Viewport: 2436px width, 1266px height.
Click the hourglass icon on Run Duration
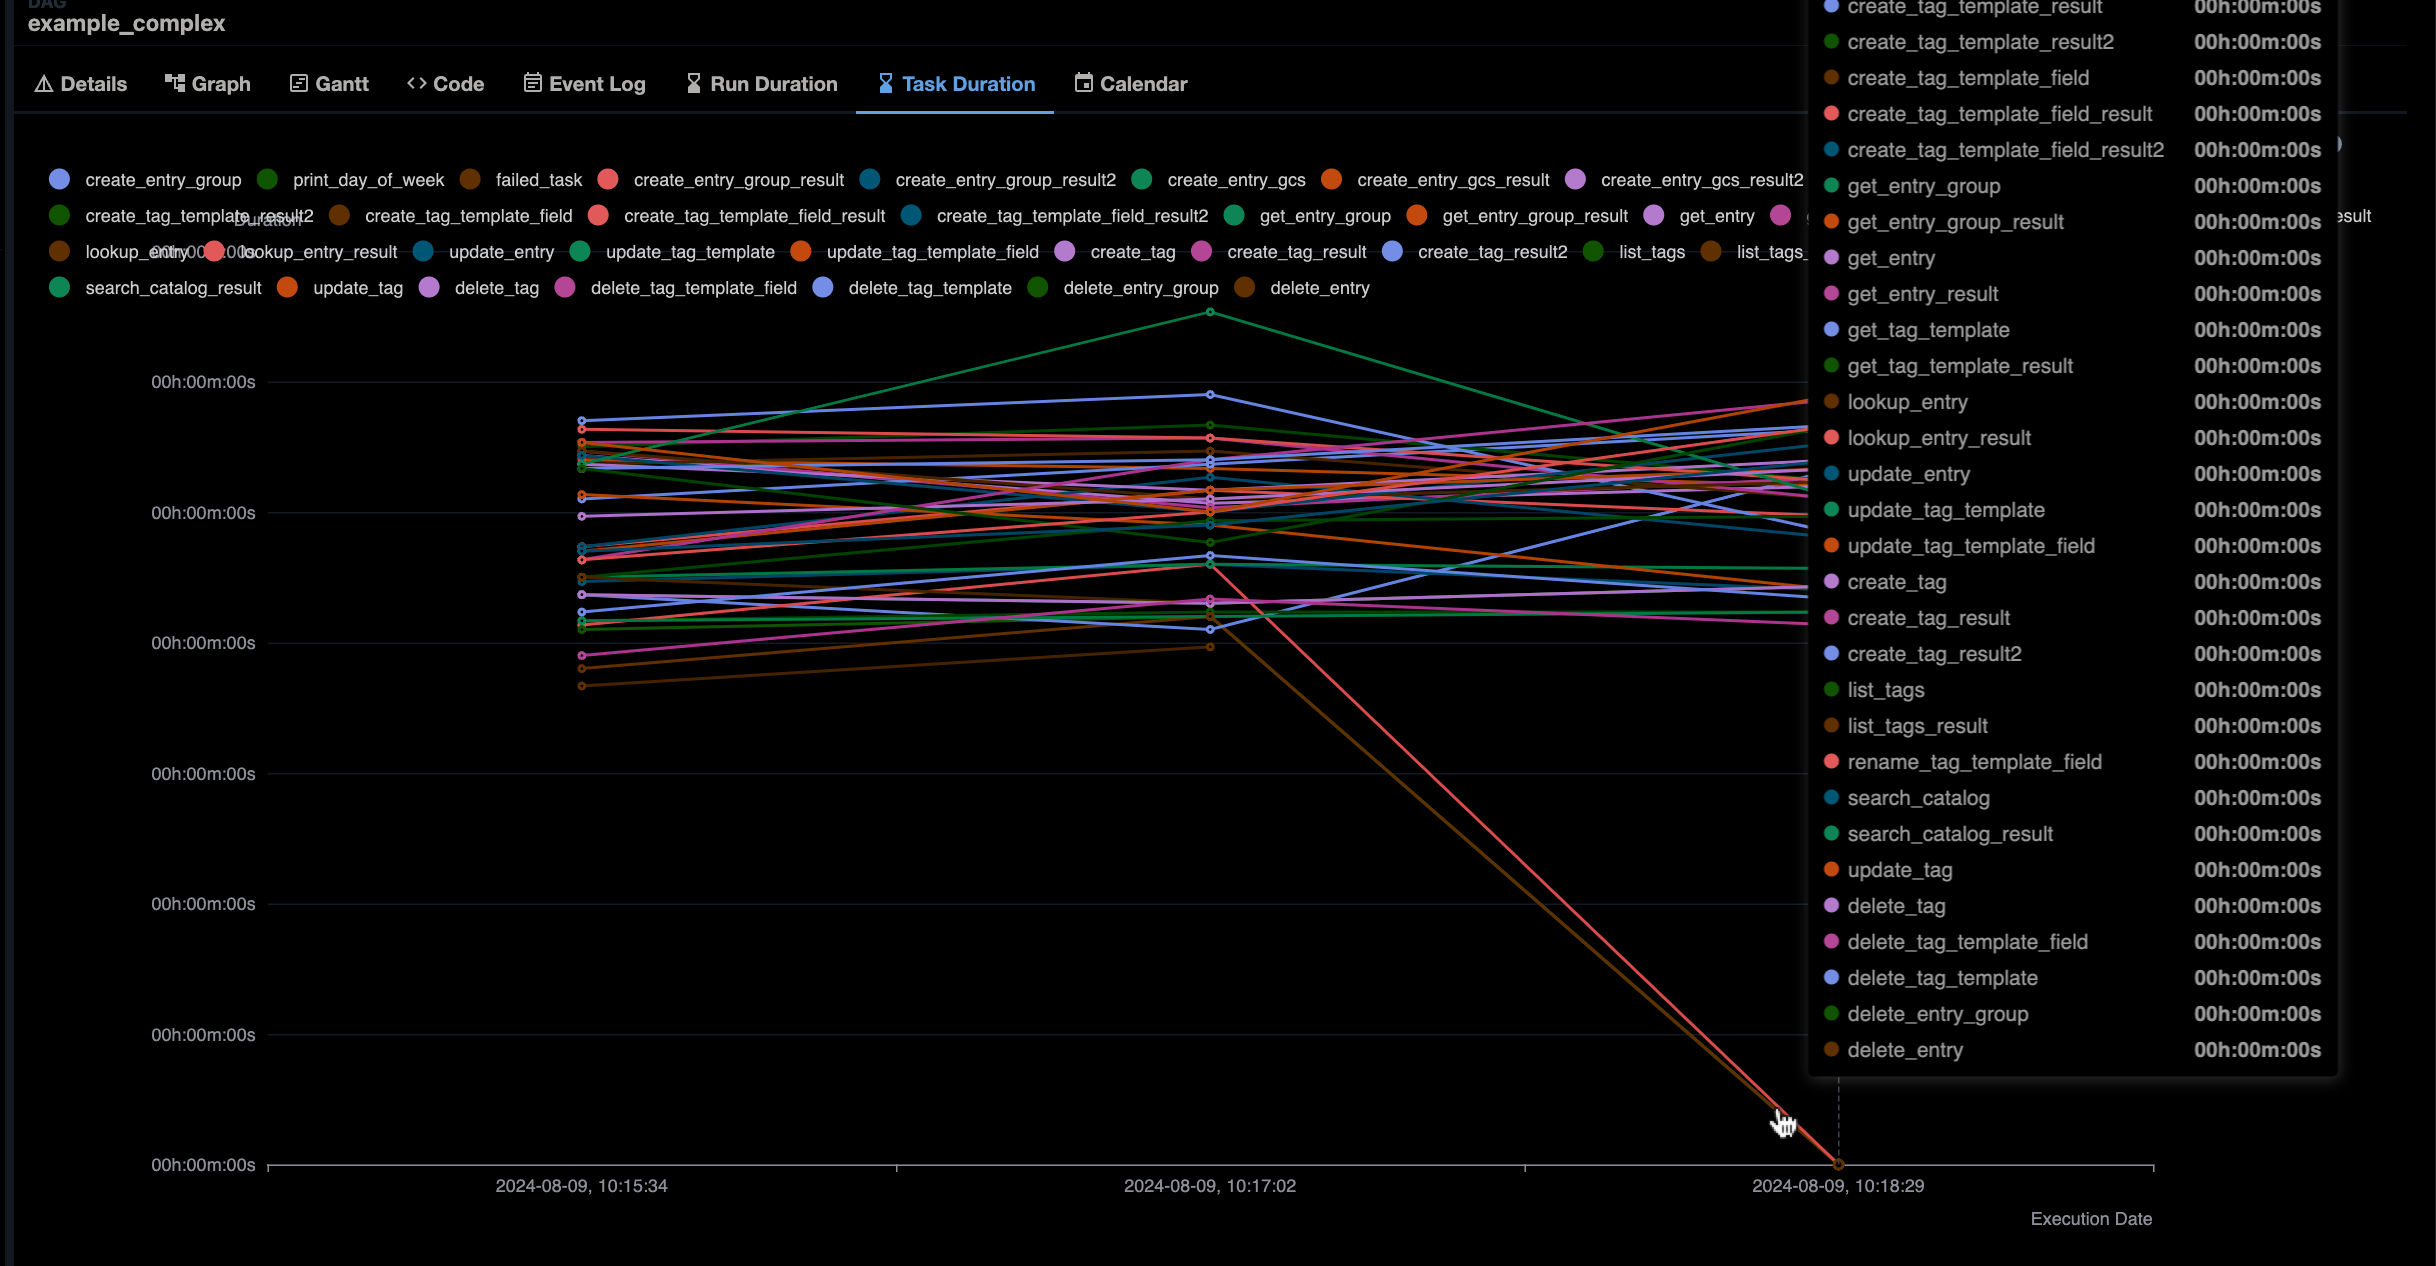click(691, 82)
